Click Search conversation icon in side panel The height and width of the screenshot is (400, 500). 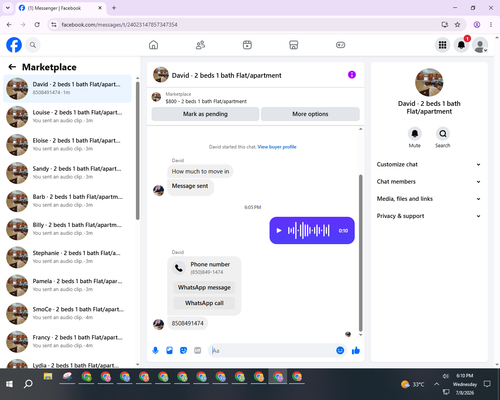(443, 134)
